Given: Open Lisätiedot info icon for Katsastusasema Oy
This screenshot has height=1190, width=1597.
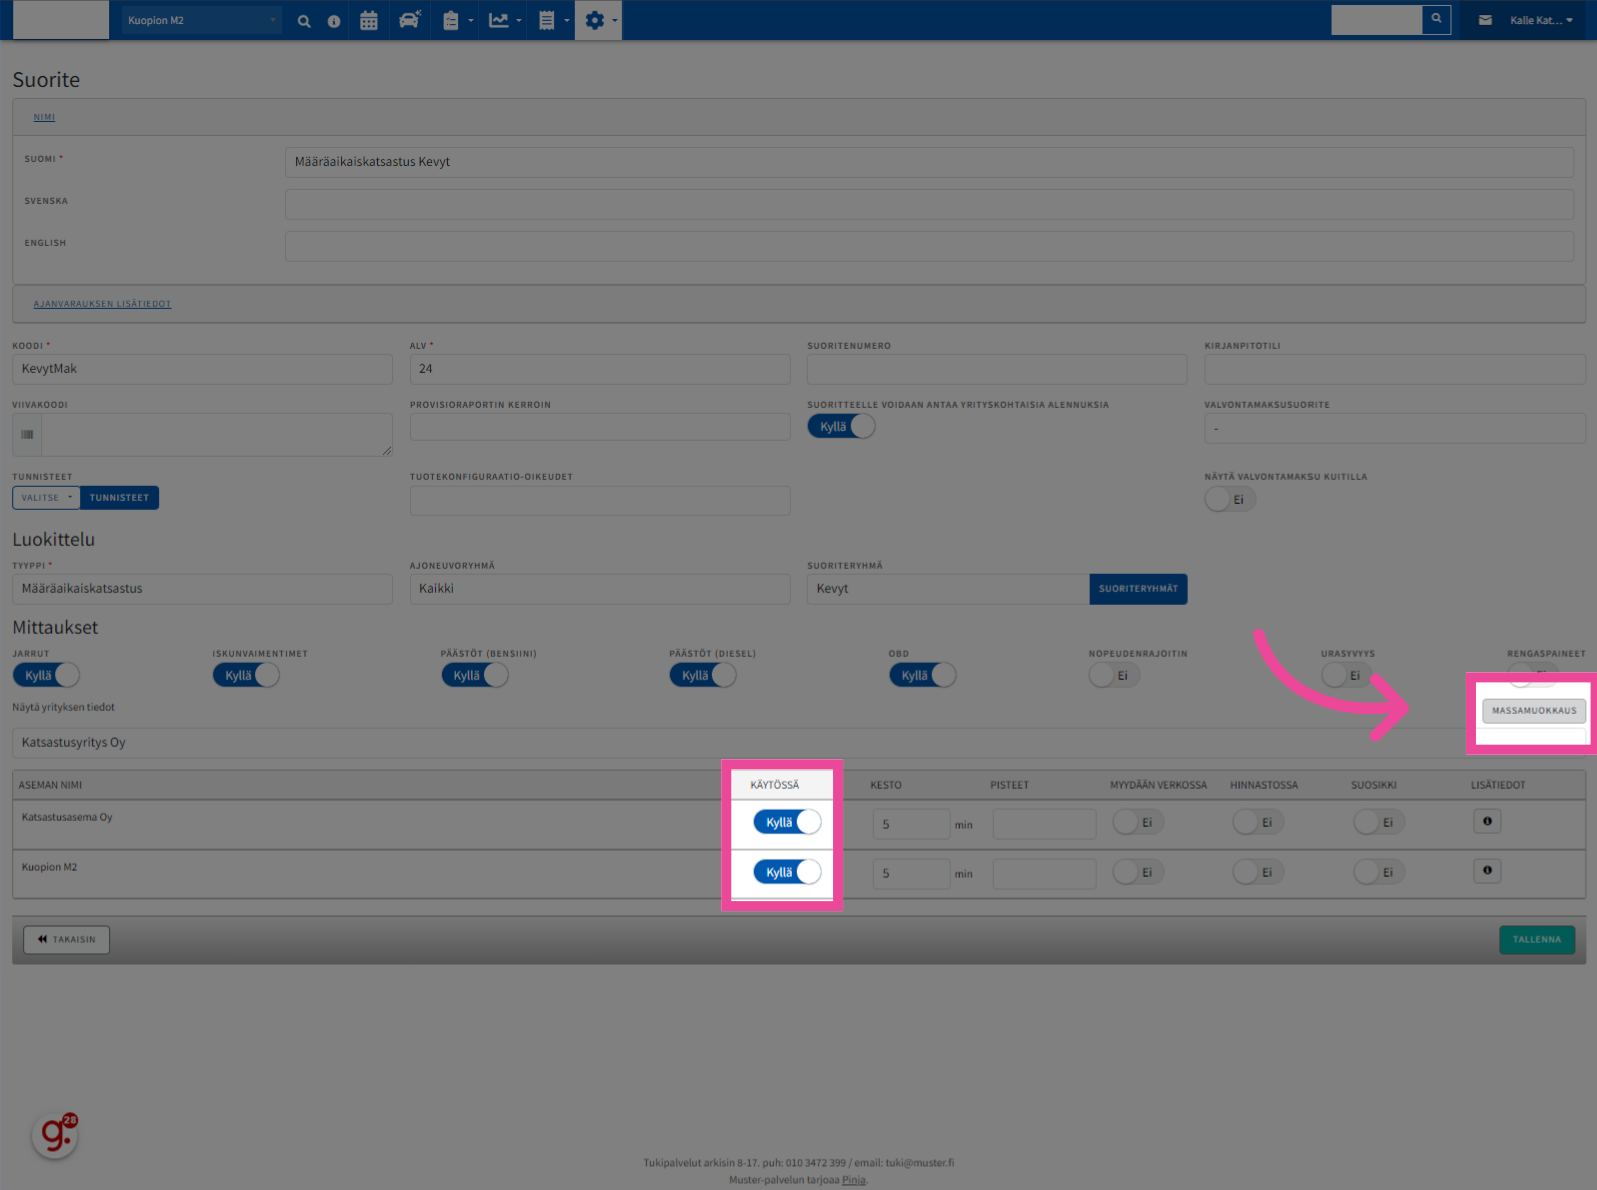Looking at the screenshot, I should 1487,821.
